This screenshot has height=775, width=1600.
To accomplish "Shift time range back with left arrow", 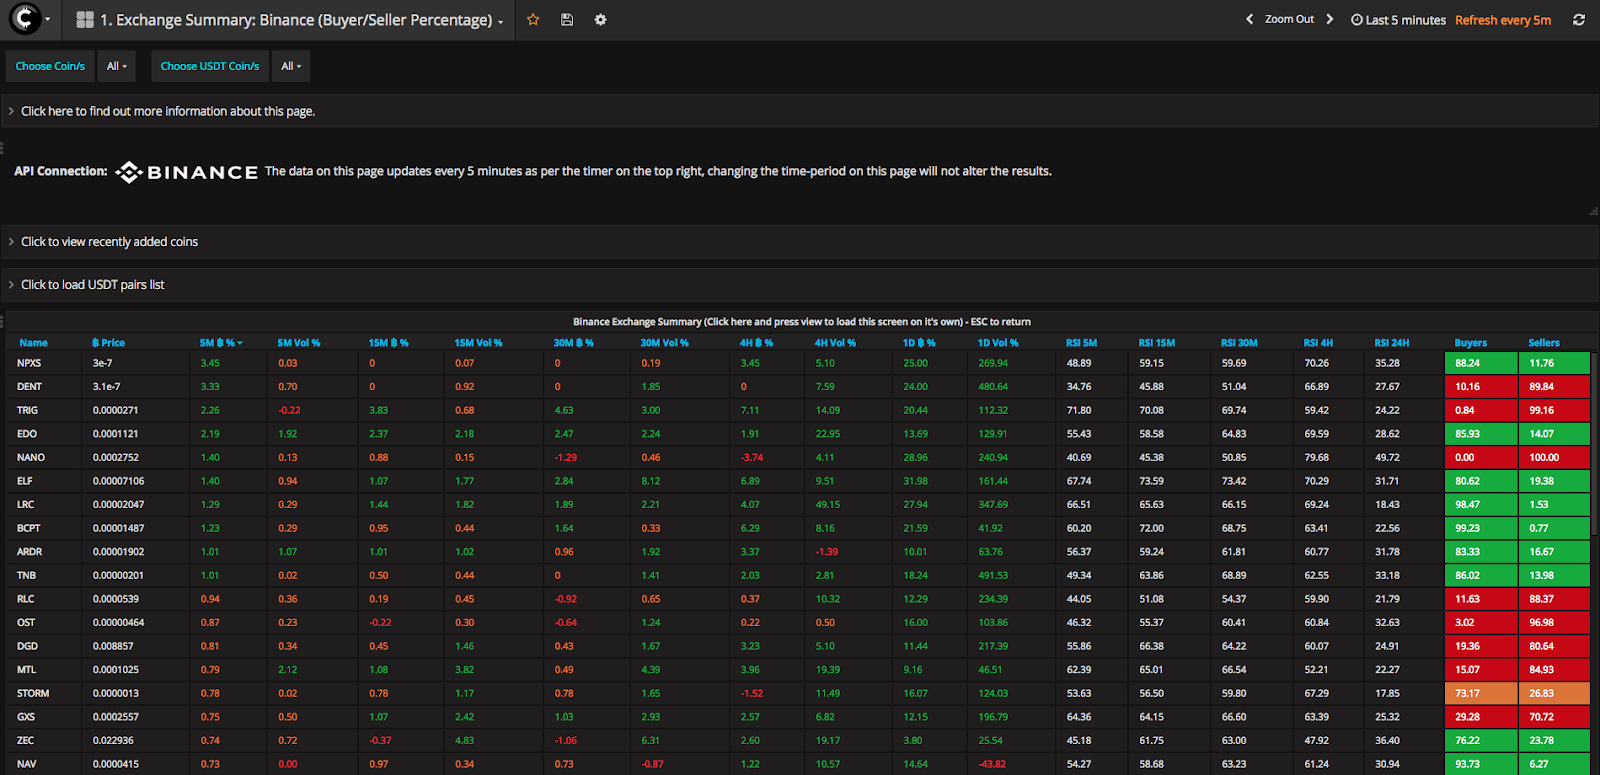I will click(1249, 19).
